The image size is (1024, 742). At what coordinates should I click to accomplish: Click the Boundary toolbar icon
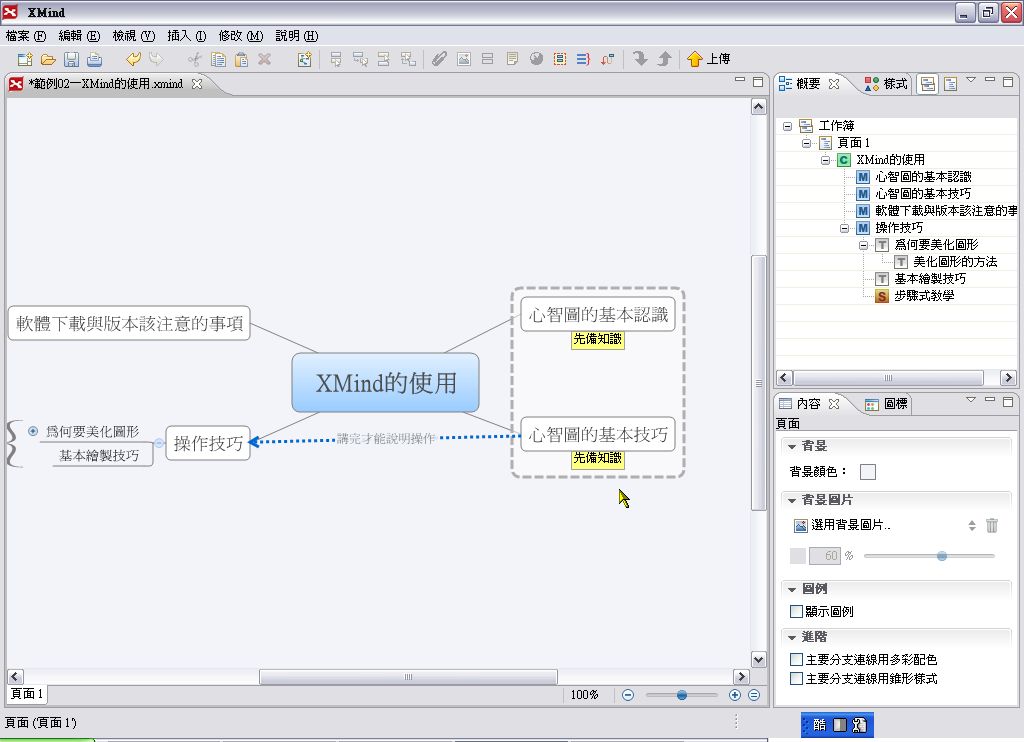pyautogui.click(x=560, y=59)
